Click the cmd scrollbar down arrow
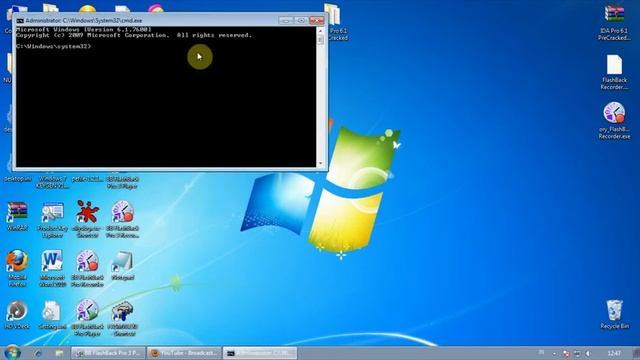 coord(320,164)
